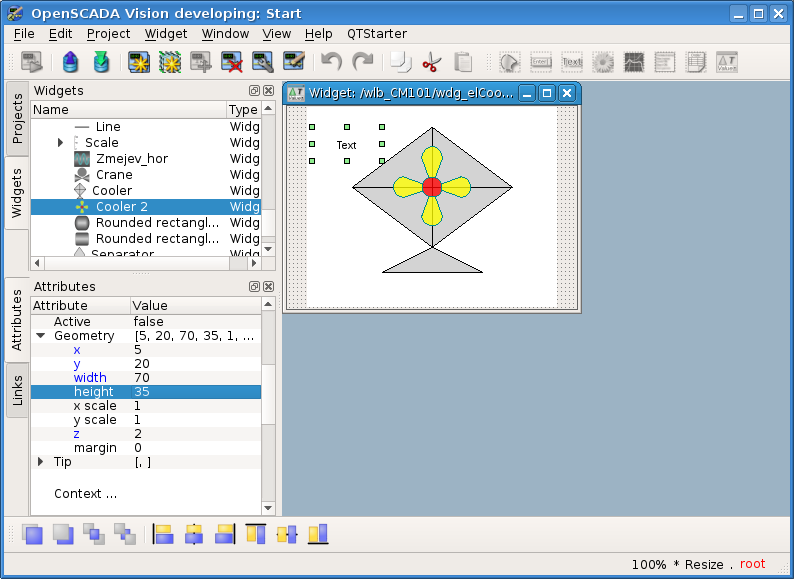
Task: Raise widget to front icon
Action: pos(33,534)
